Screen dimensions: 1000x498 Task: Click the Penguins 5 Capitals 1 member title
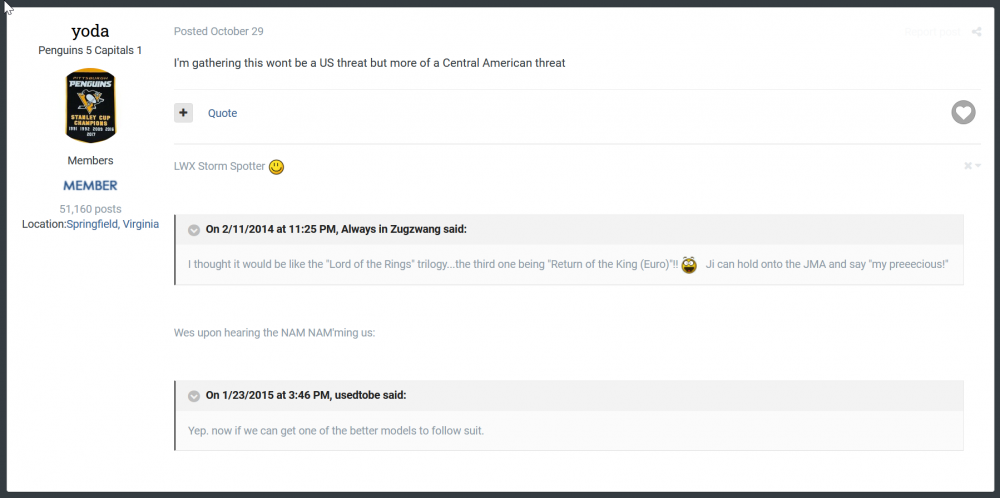point(90,50)
